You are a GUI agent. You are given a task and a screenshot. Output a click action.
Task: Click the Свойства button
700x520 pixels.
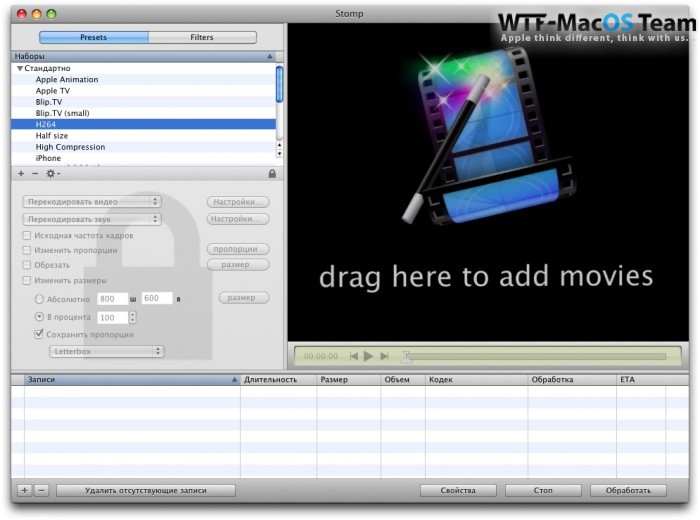pos(458,491)
